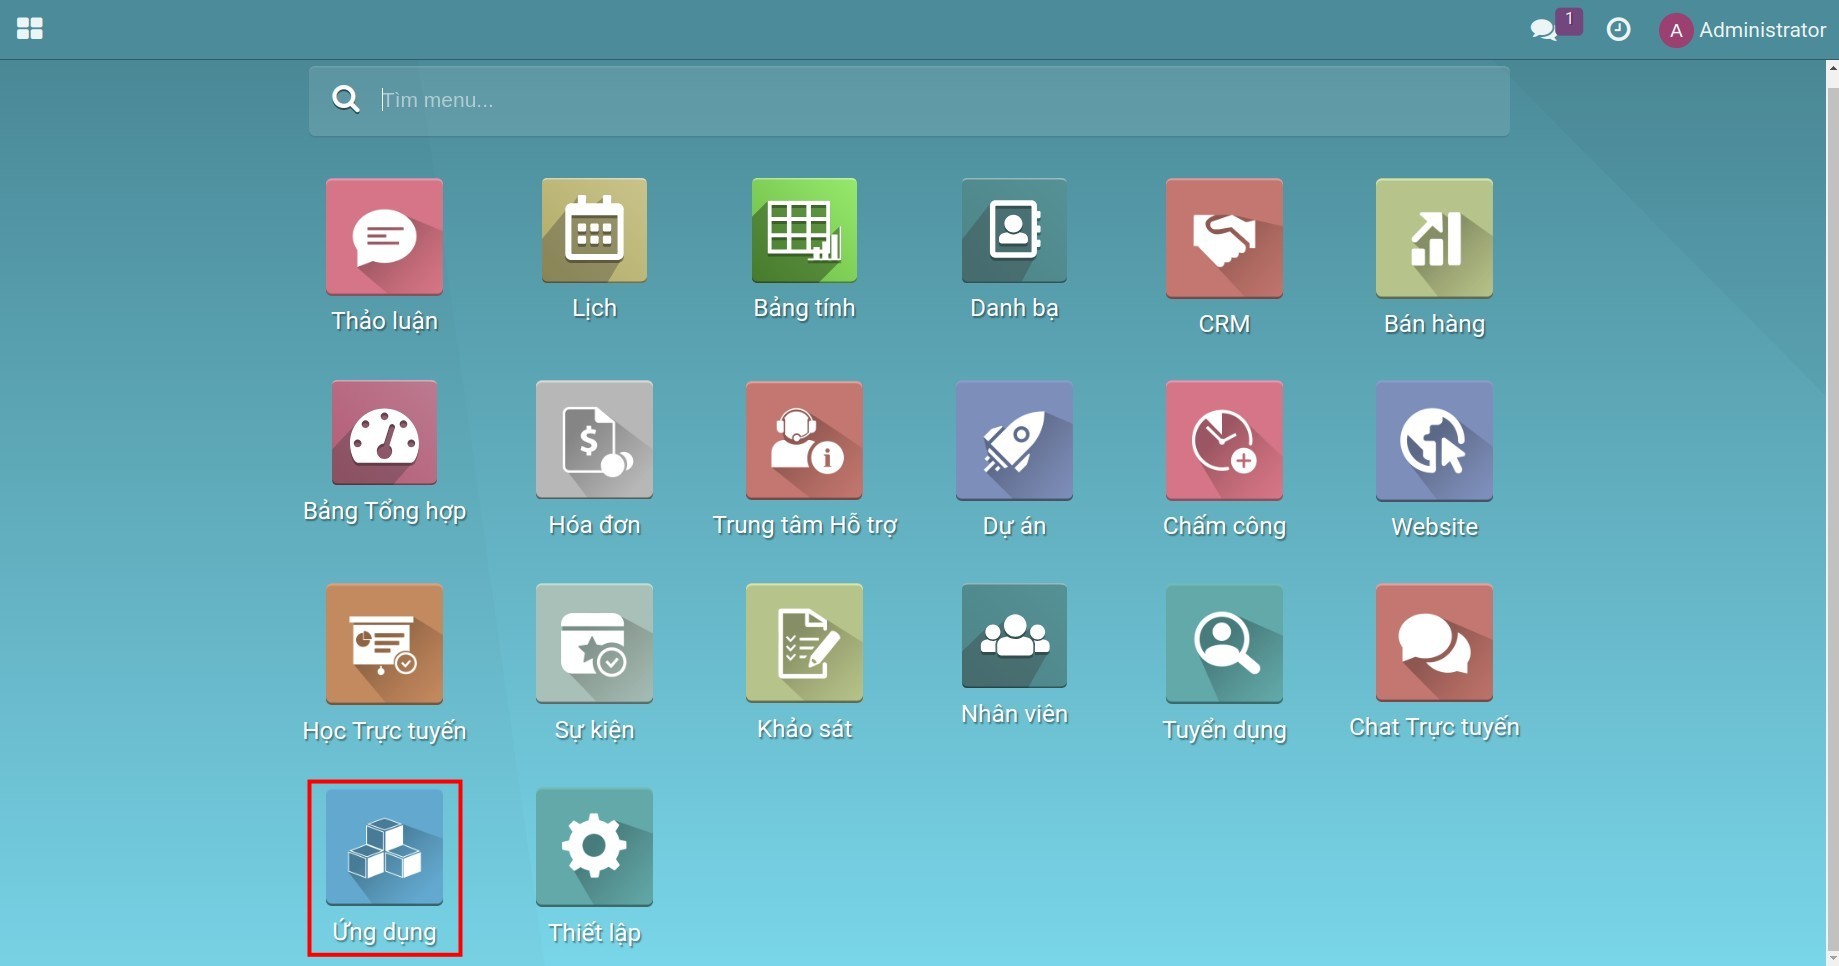Screen dimensions: 1839x966
Task: Open the Sự kiện events app
Action: coord(594,643)
